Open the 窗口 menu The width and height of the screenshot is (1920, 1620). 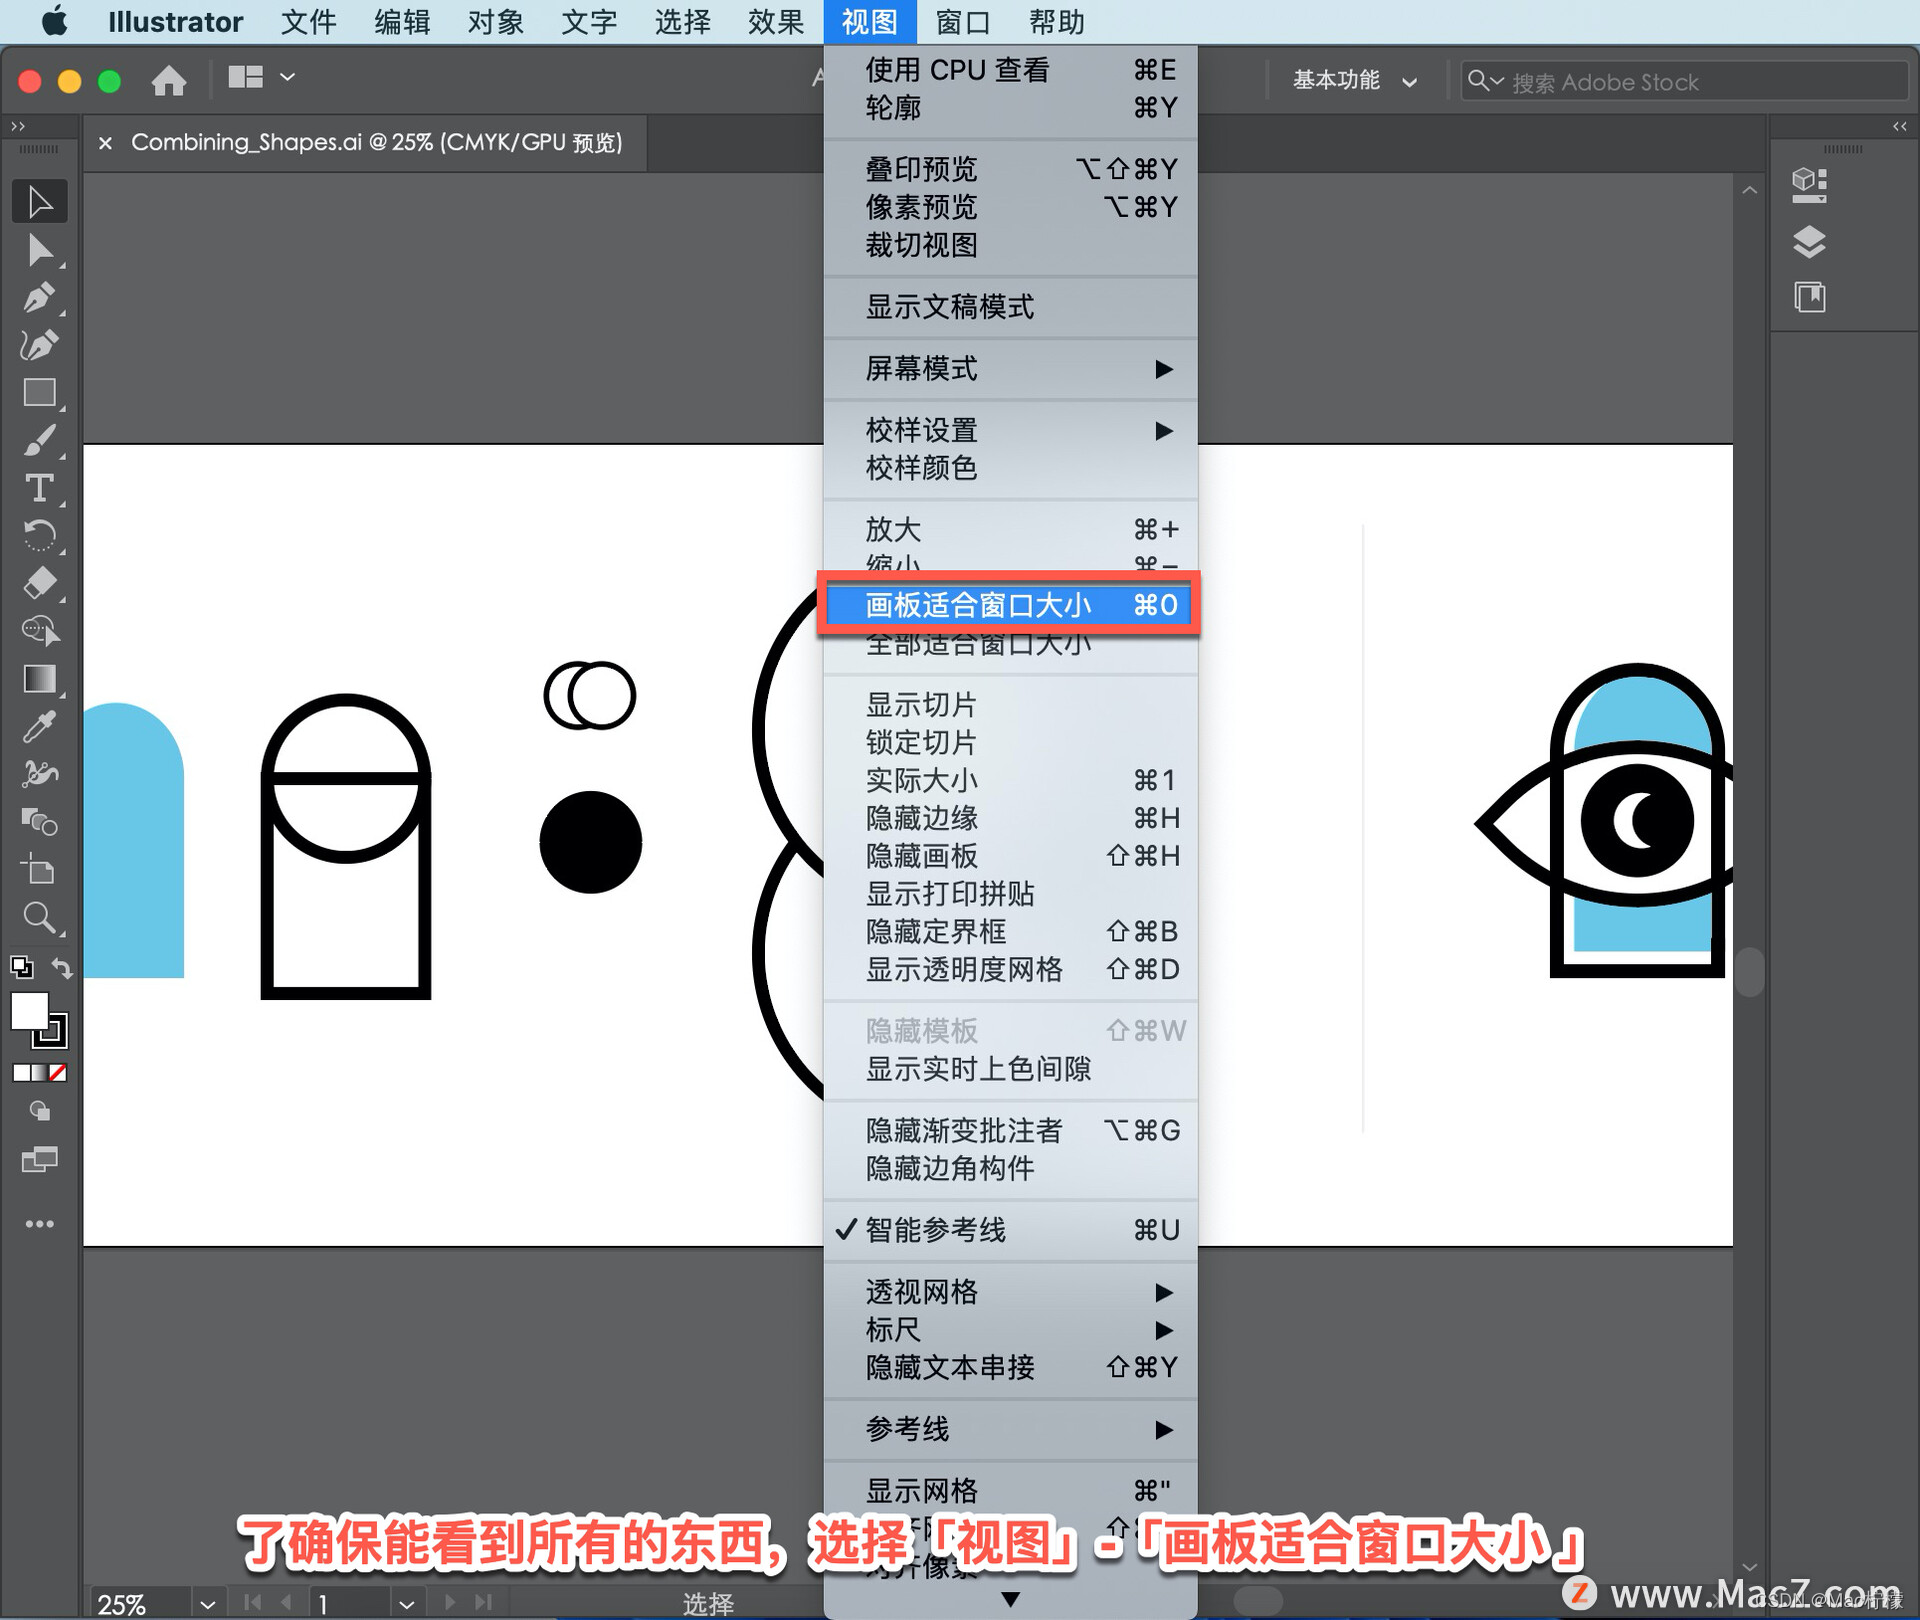(x=962, y=22)
